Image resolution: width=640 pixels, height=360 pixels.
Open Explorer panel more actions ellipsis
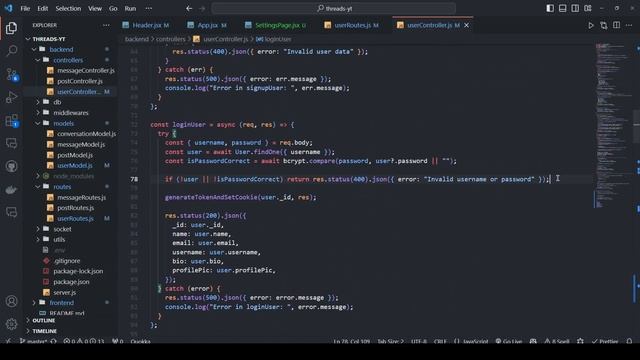(x=106, y=25)
